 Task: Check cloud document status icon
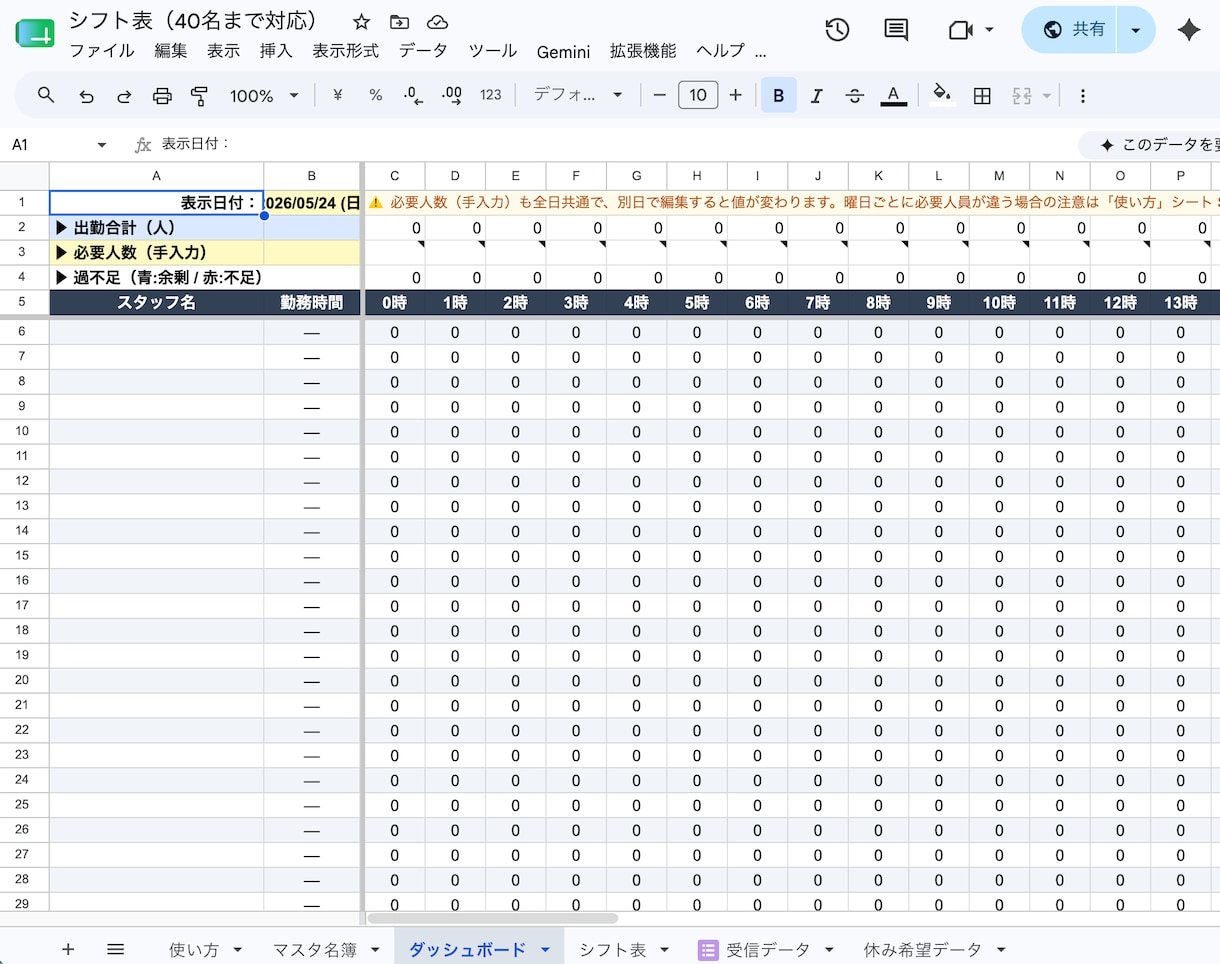[x=437, y=22]
